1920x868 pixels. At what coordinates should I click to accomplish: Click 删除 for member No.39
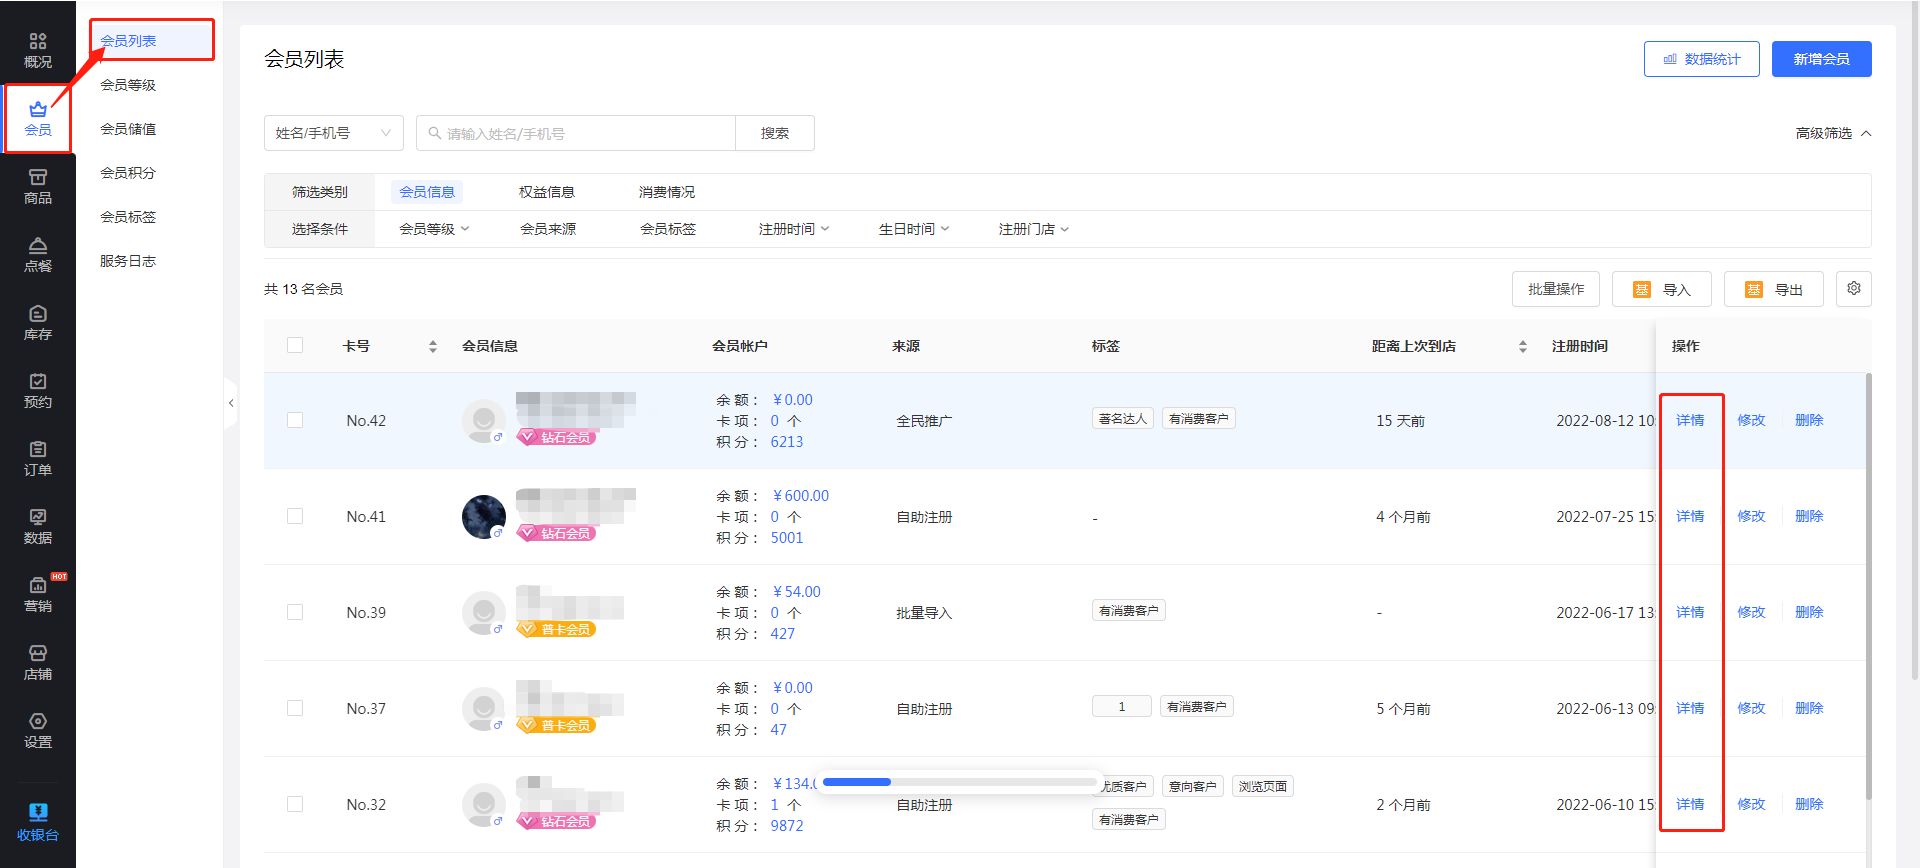click(x=1809, y=612)
